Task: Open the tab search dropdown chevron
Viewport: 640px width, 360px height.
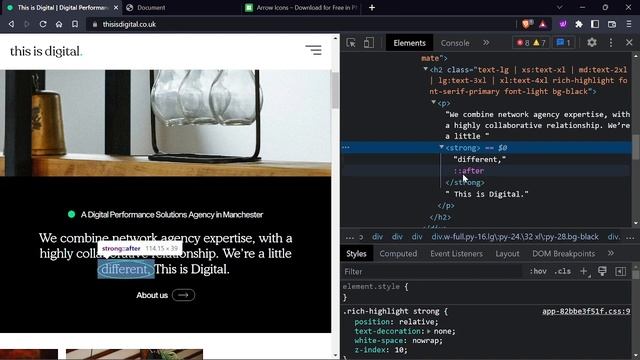Action: pyautogui.click(x=560, y=7)
